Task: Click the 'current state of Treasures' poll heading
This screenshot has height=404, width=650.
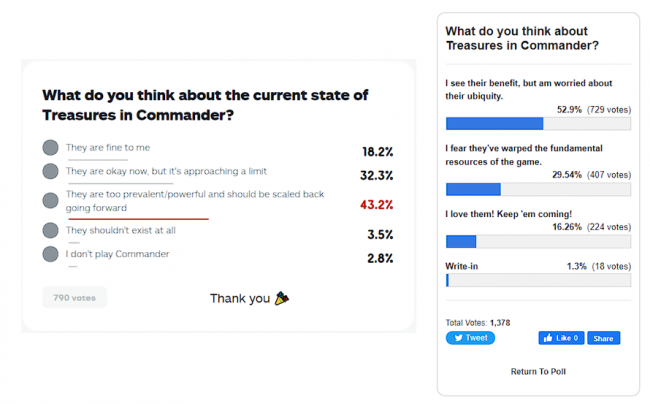Action: pyautogui.click(x=205, y=104)
